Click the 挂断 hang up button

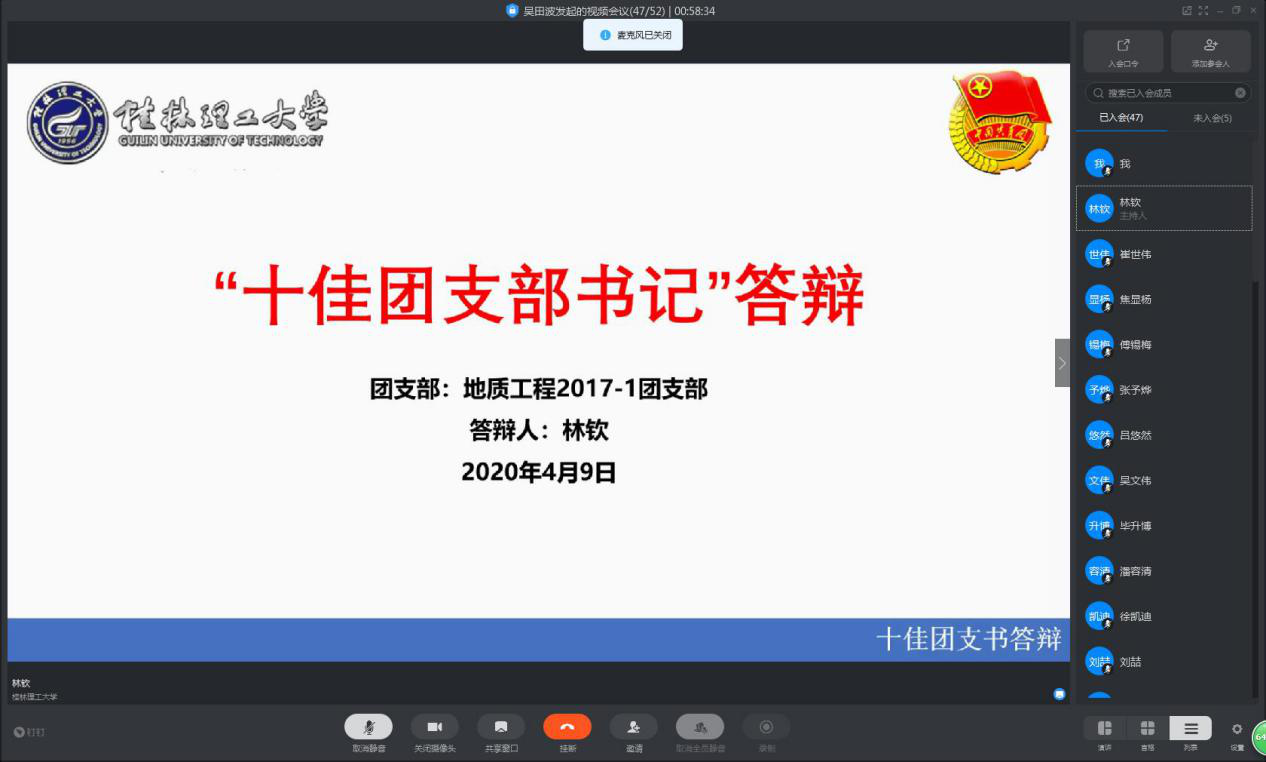567,727
